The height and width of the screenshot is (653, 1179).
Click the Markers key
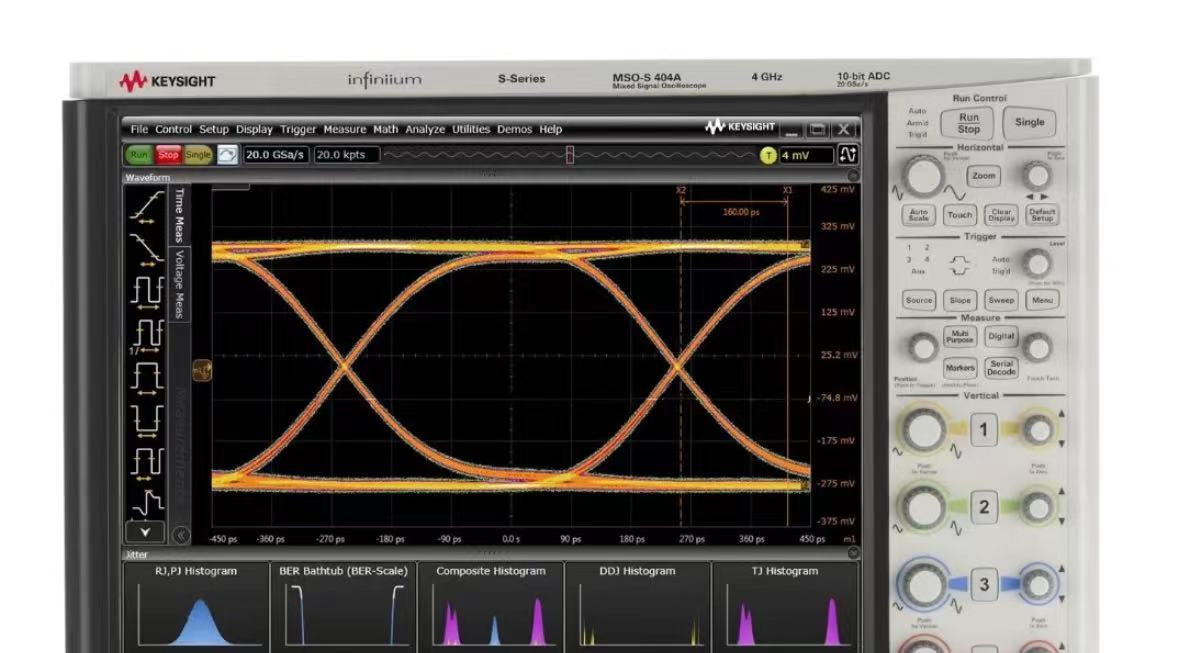tap(959, 368)
